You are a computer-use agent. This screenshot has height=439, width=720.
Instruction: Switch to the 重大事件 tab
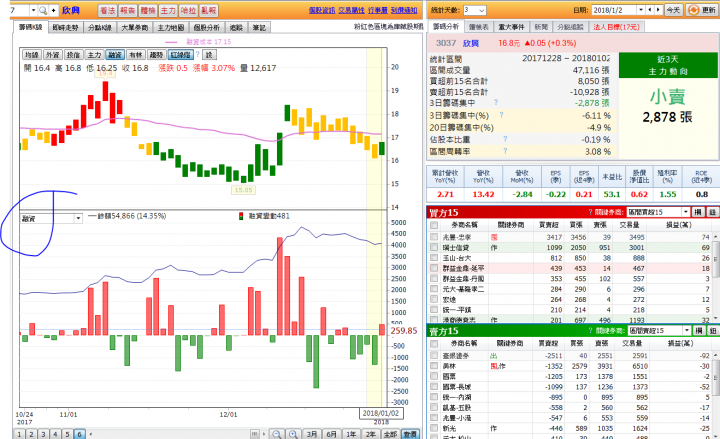511,27
